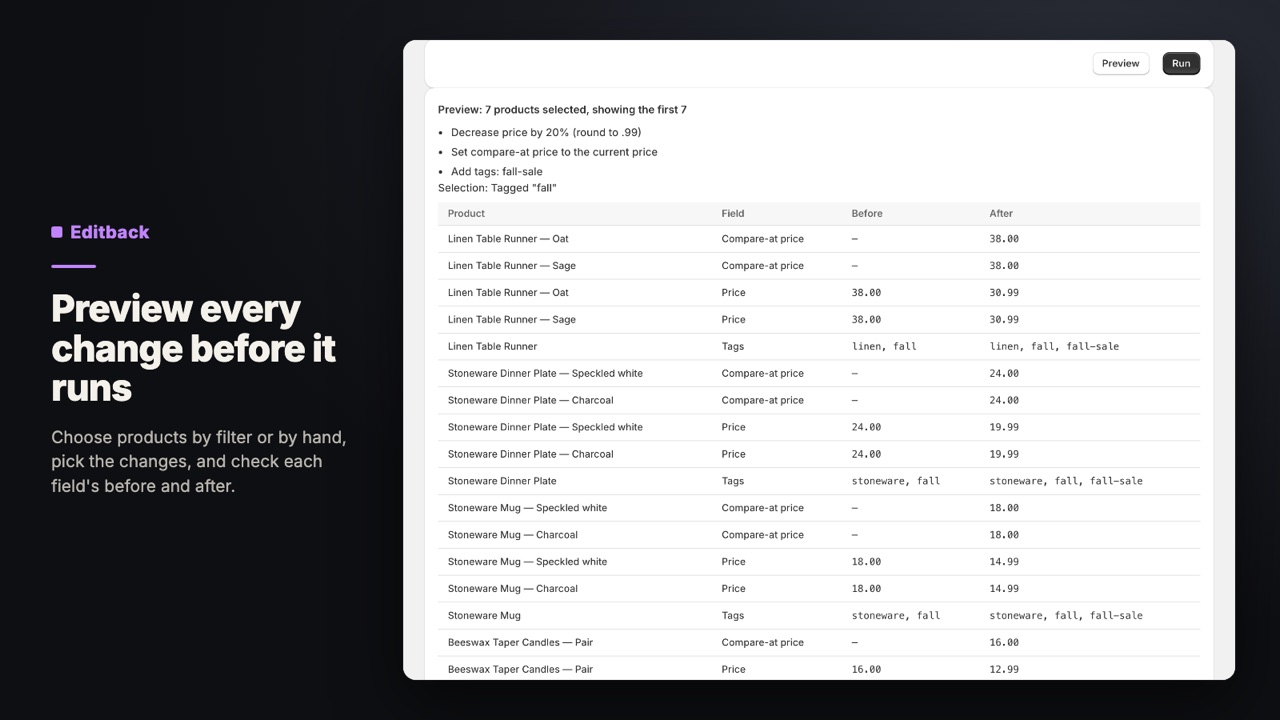
Task: Click the 12.99 after price value
Action: (x=1004, y=670)
